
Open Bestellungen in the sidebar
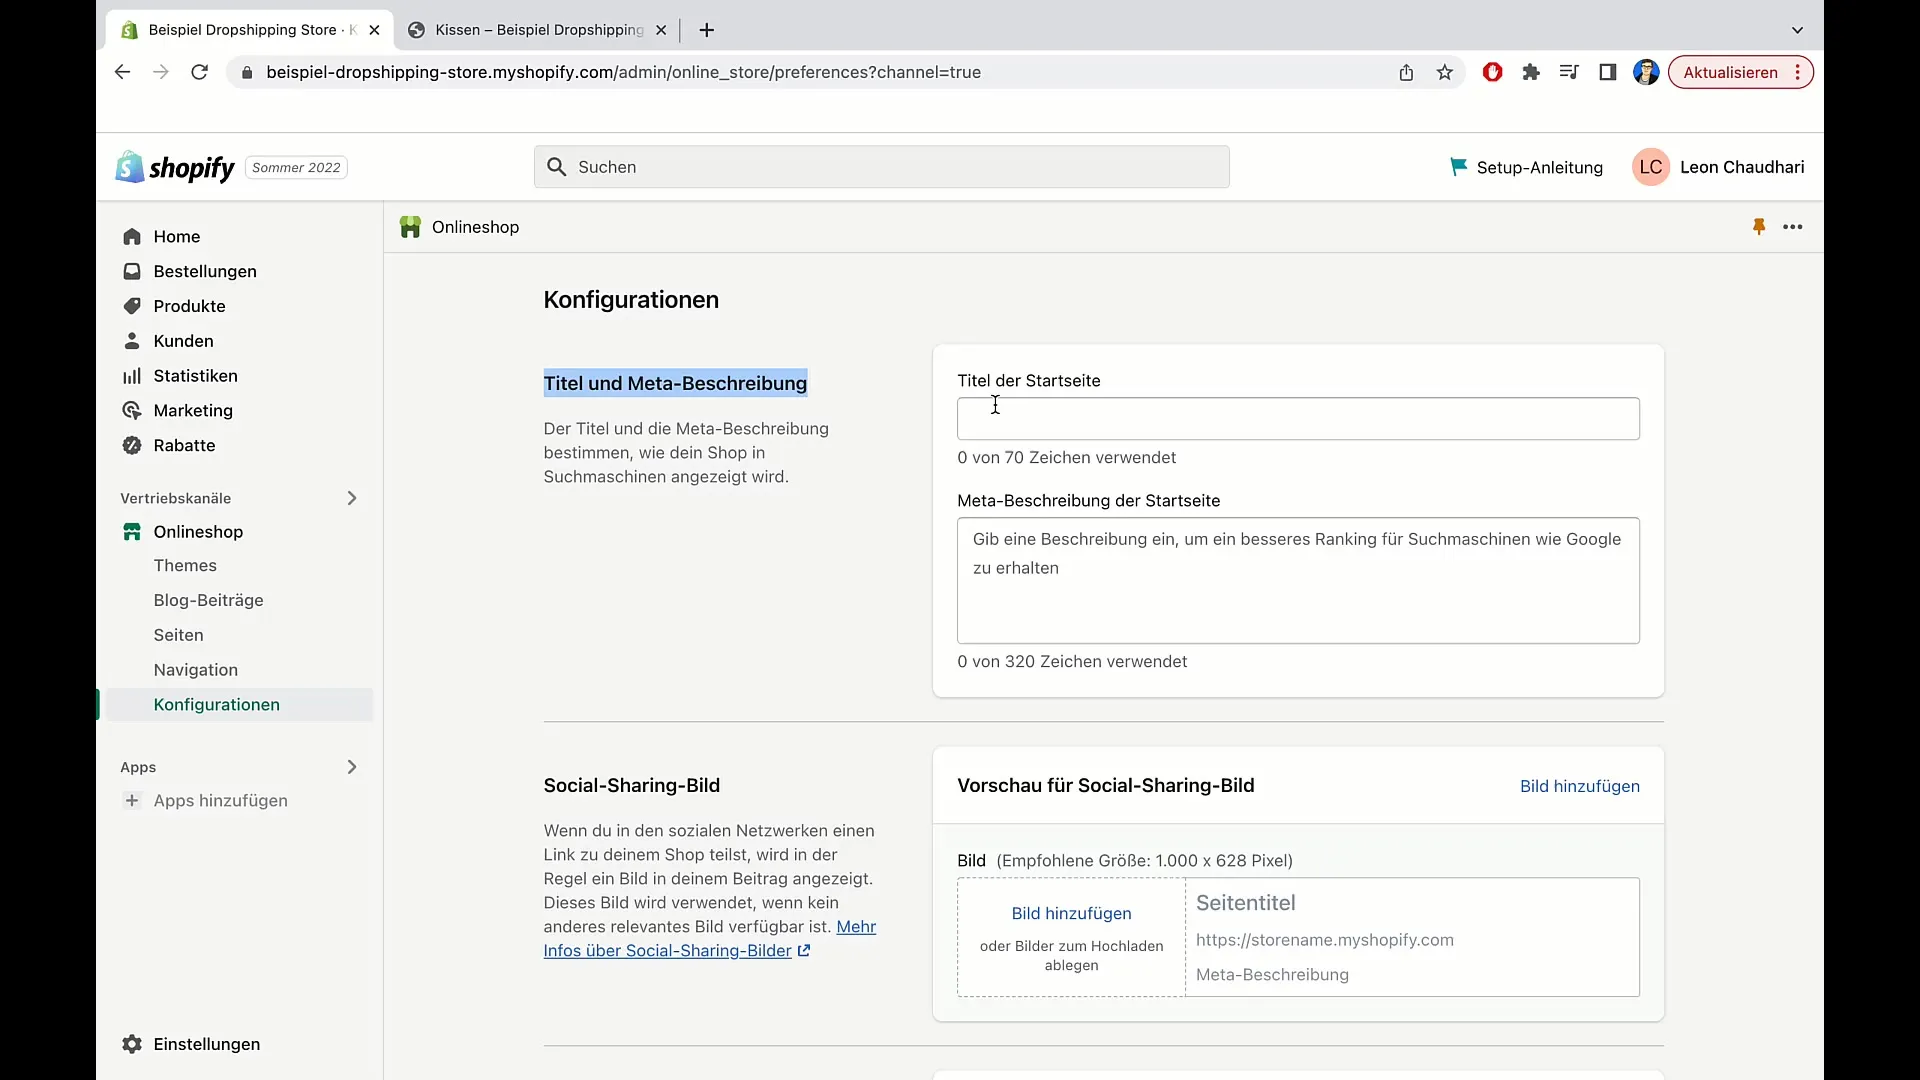206,270
